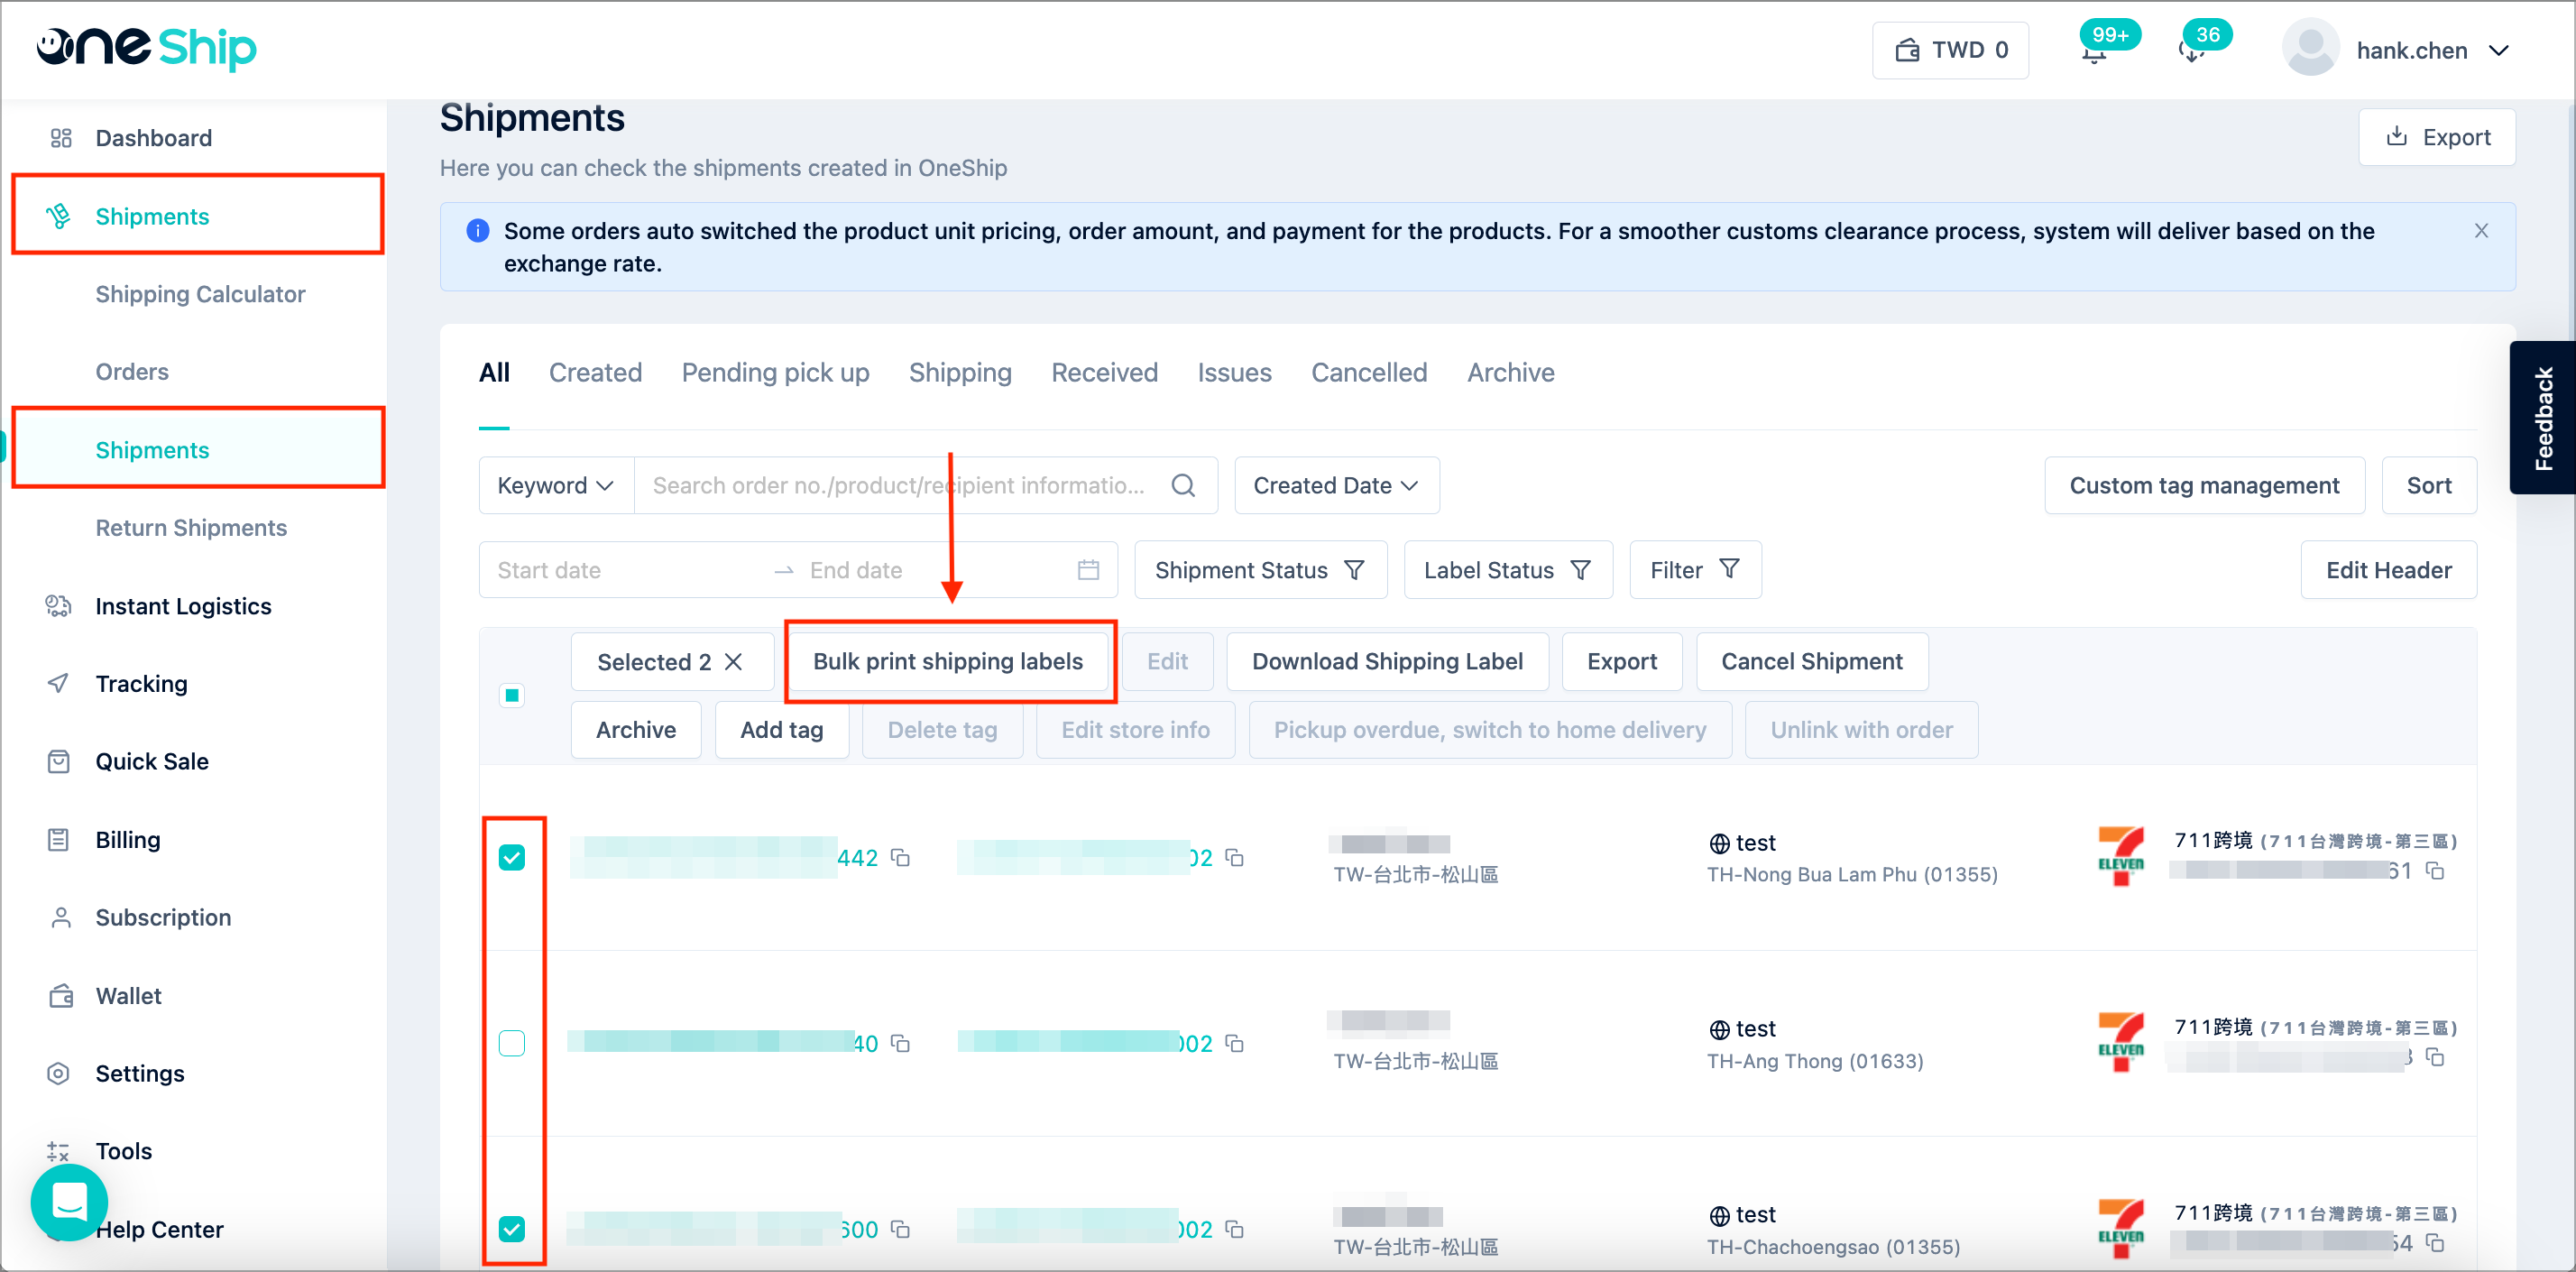Open the Return Shipments sidebar item
The height and width of the screenshot is (1272, 2576).
coord(191,528)
